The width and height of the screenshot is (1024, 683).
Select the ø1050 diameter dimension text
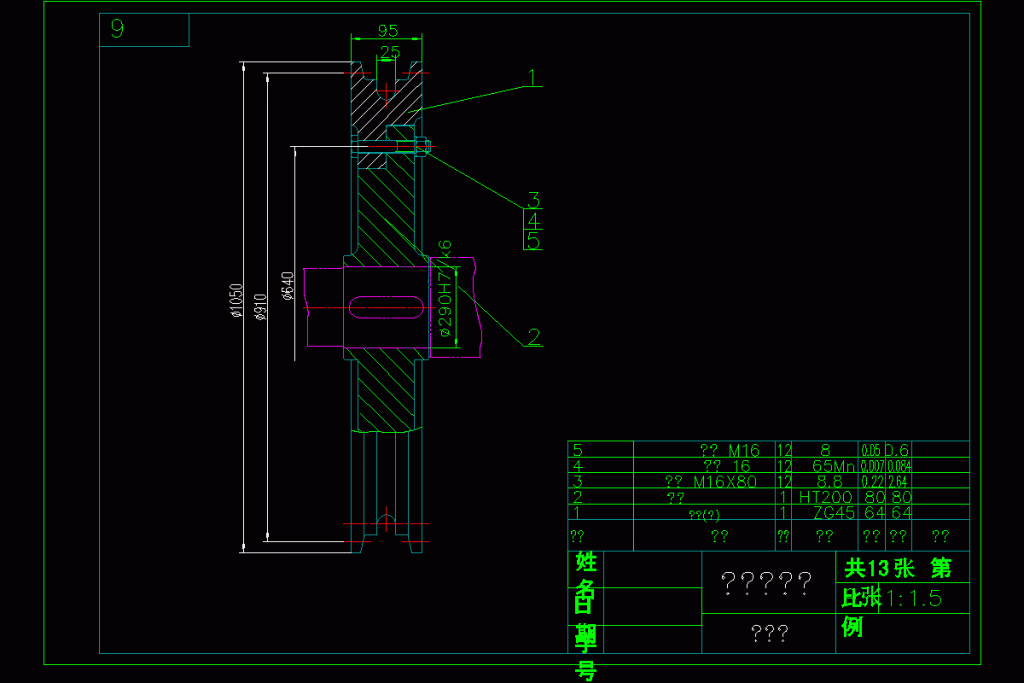point(236,300)
